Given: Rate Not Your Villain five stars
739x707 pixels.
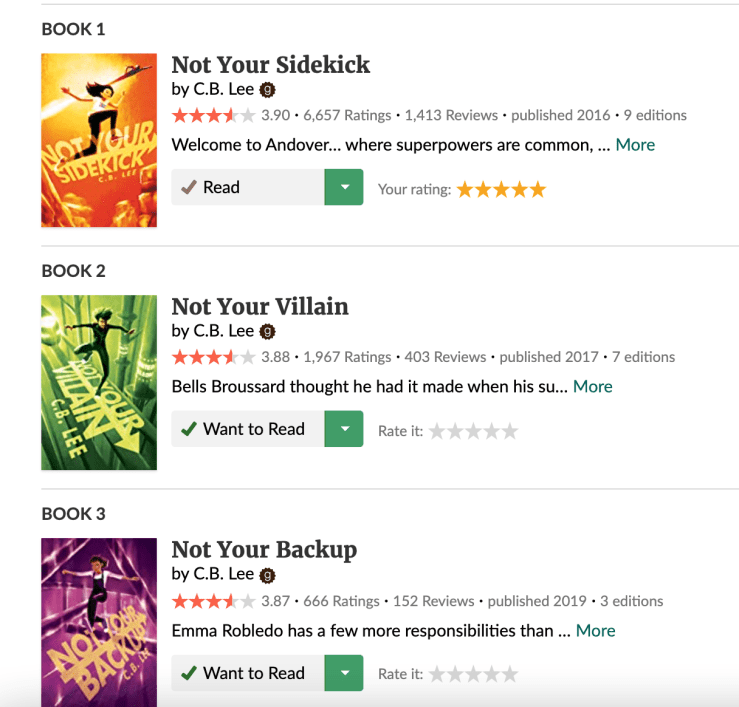Looking at the screenshot, I should (510, 431).
